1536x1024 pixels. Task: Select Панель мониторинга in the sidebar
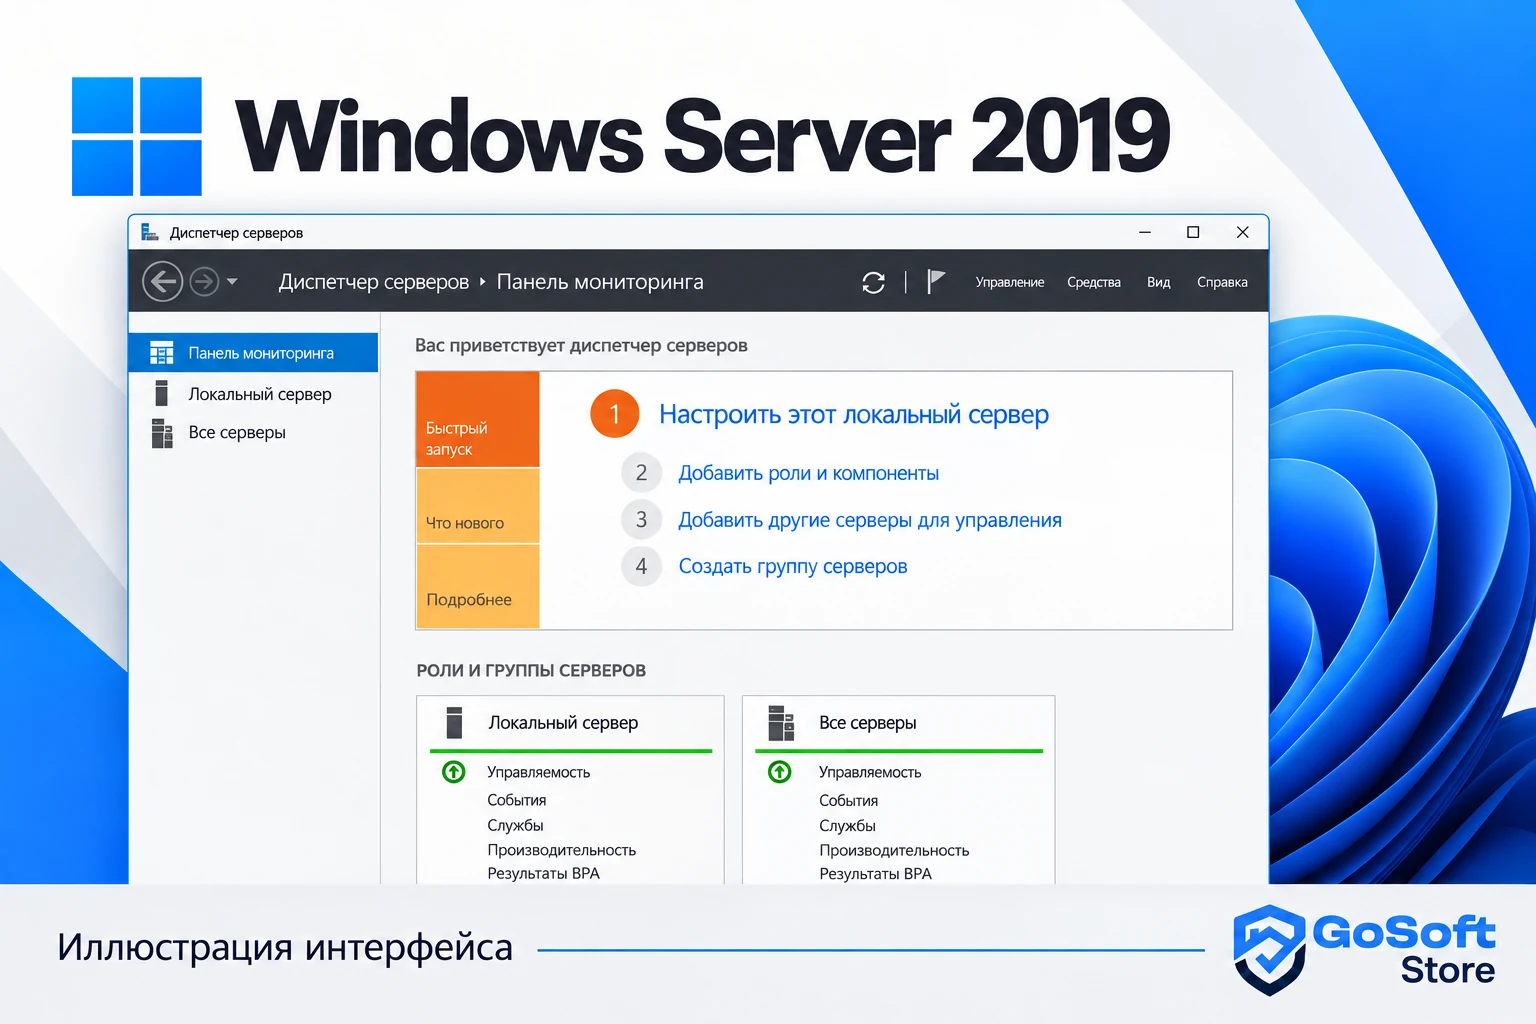pyautogui.click(x=254, y=353)
